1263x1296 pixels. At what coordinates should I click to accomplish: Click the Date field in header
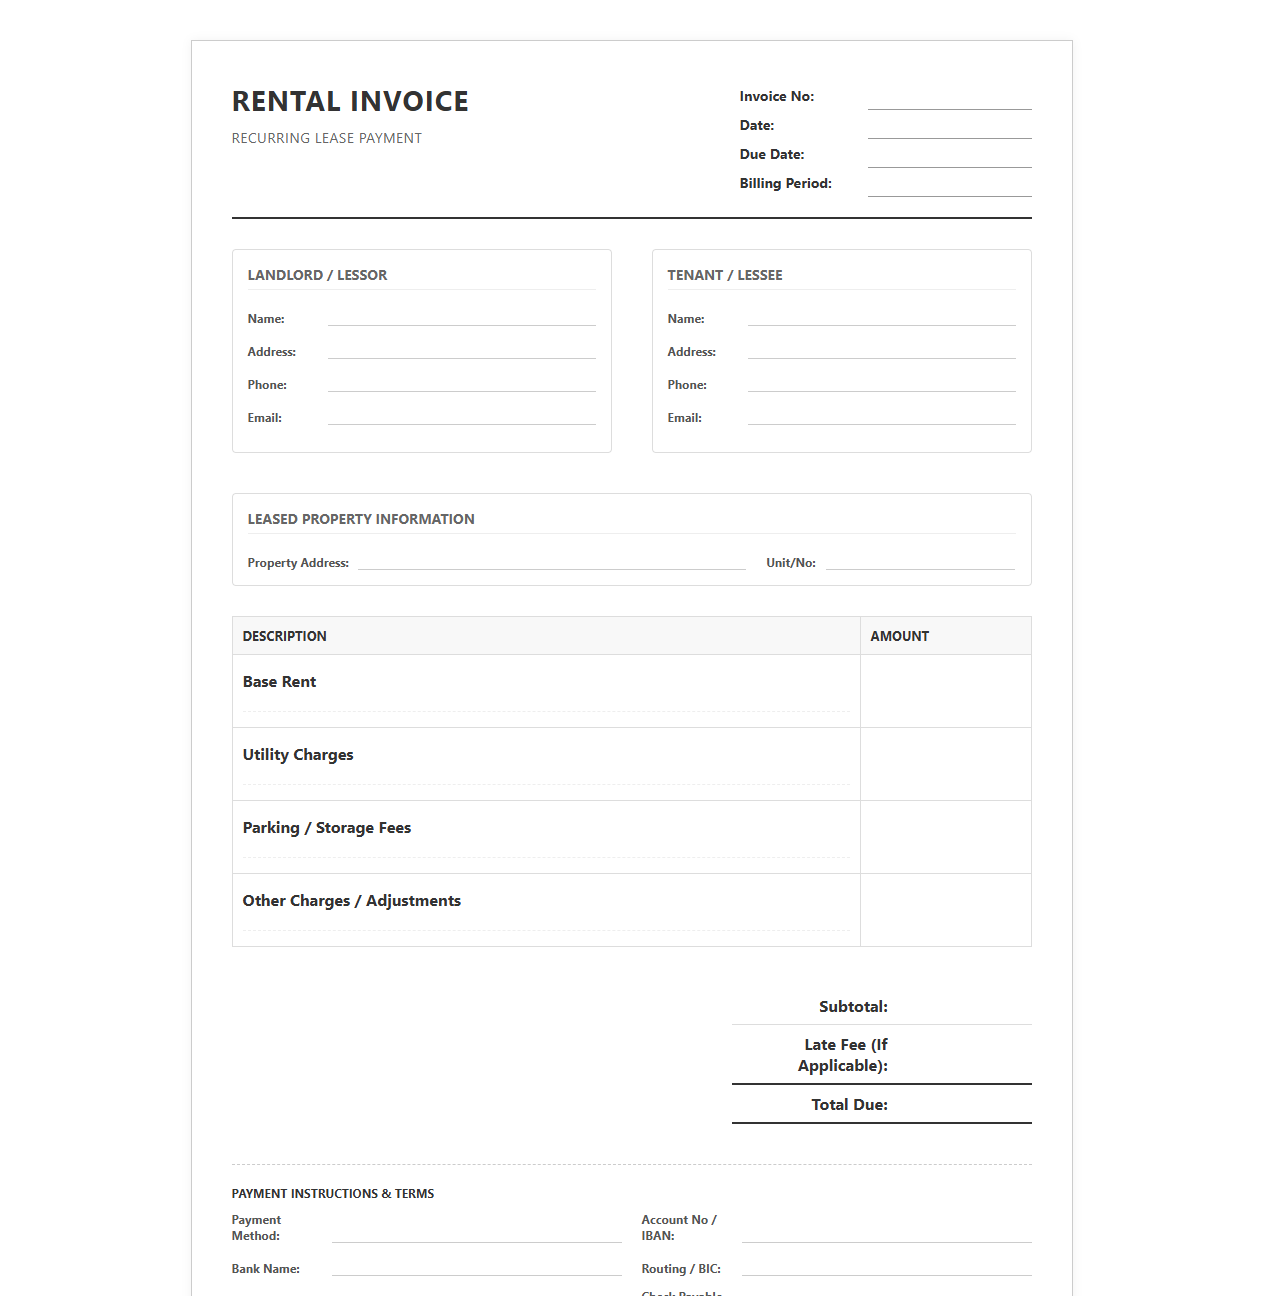[949, 128]
